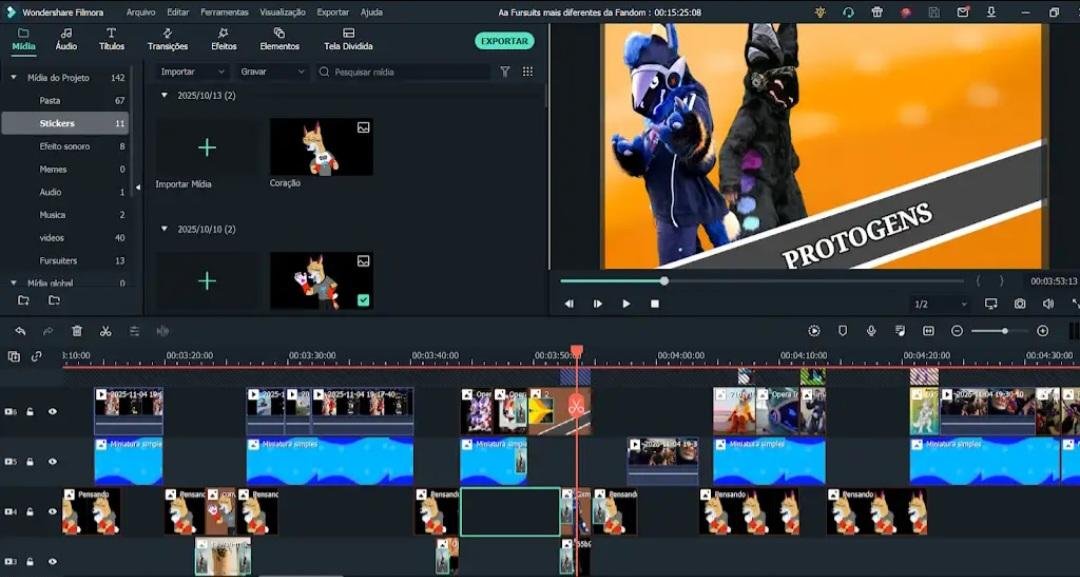Select the split scissors tool in timeline toolbar
Screen dimensions: 1080x577
(105, 331)
